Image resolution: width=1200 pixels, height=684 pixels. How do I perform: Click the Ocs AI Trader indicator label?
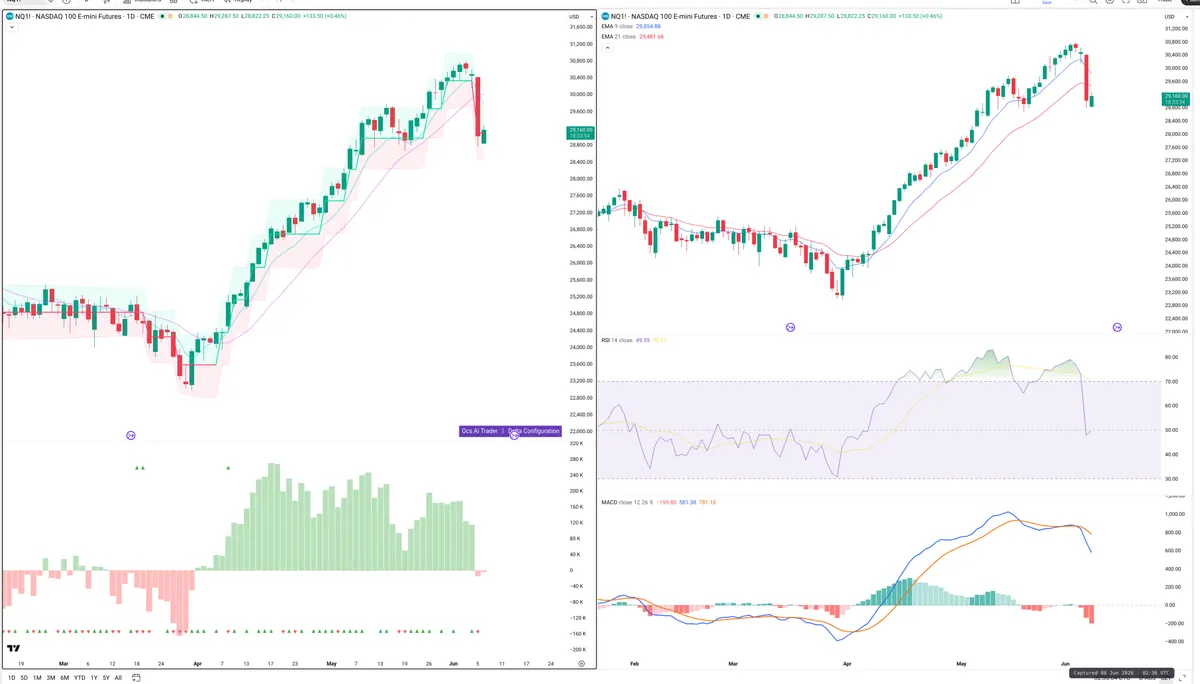[x=480, y=431]
